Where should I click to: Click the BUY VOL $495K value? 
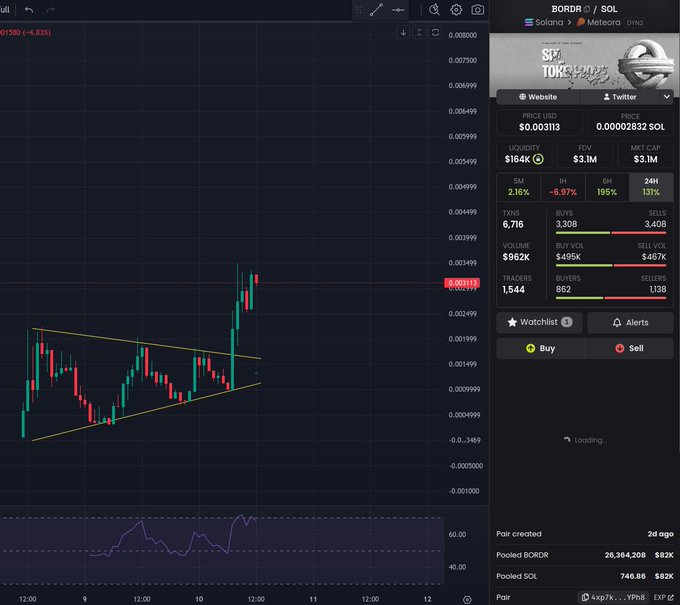pyautogui.click(x=568, y=257)
